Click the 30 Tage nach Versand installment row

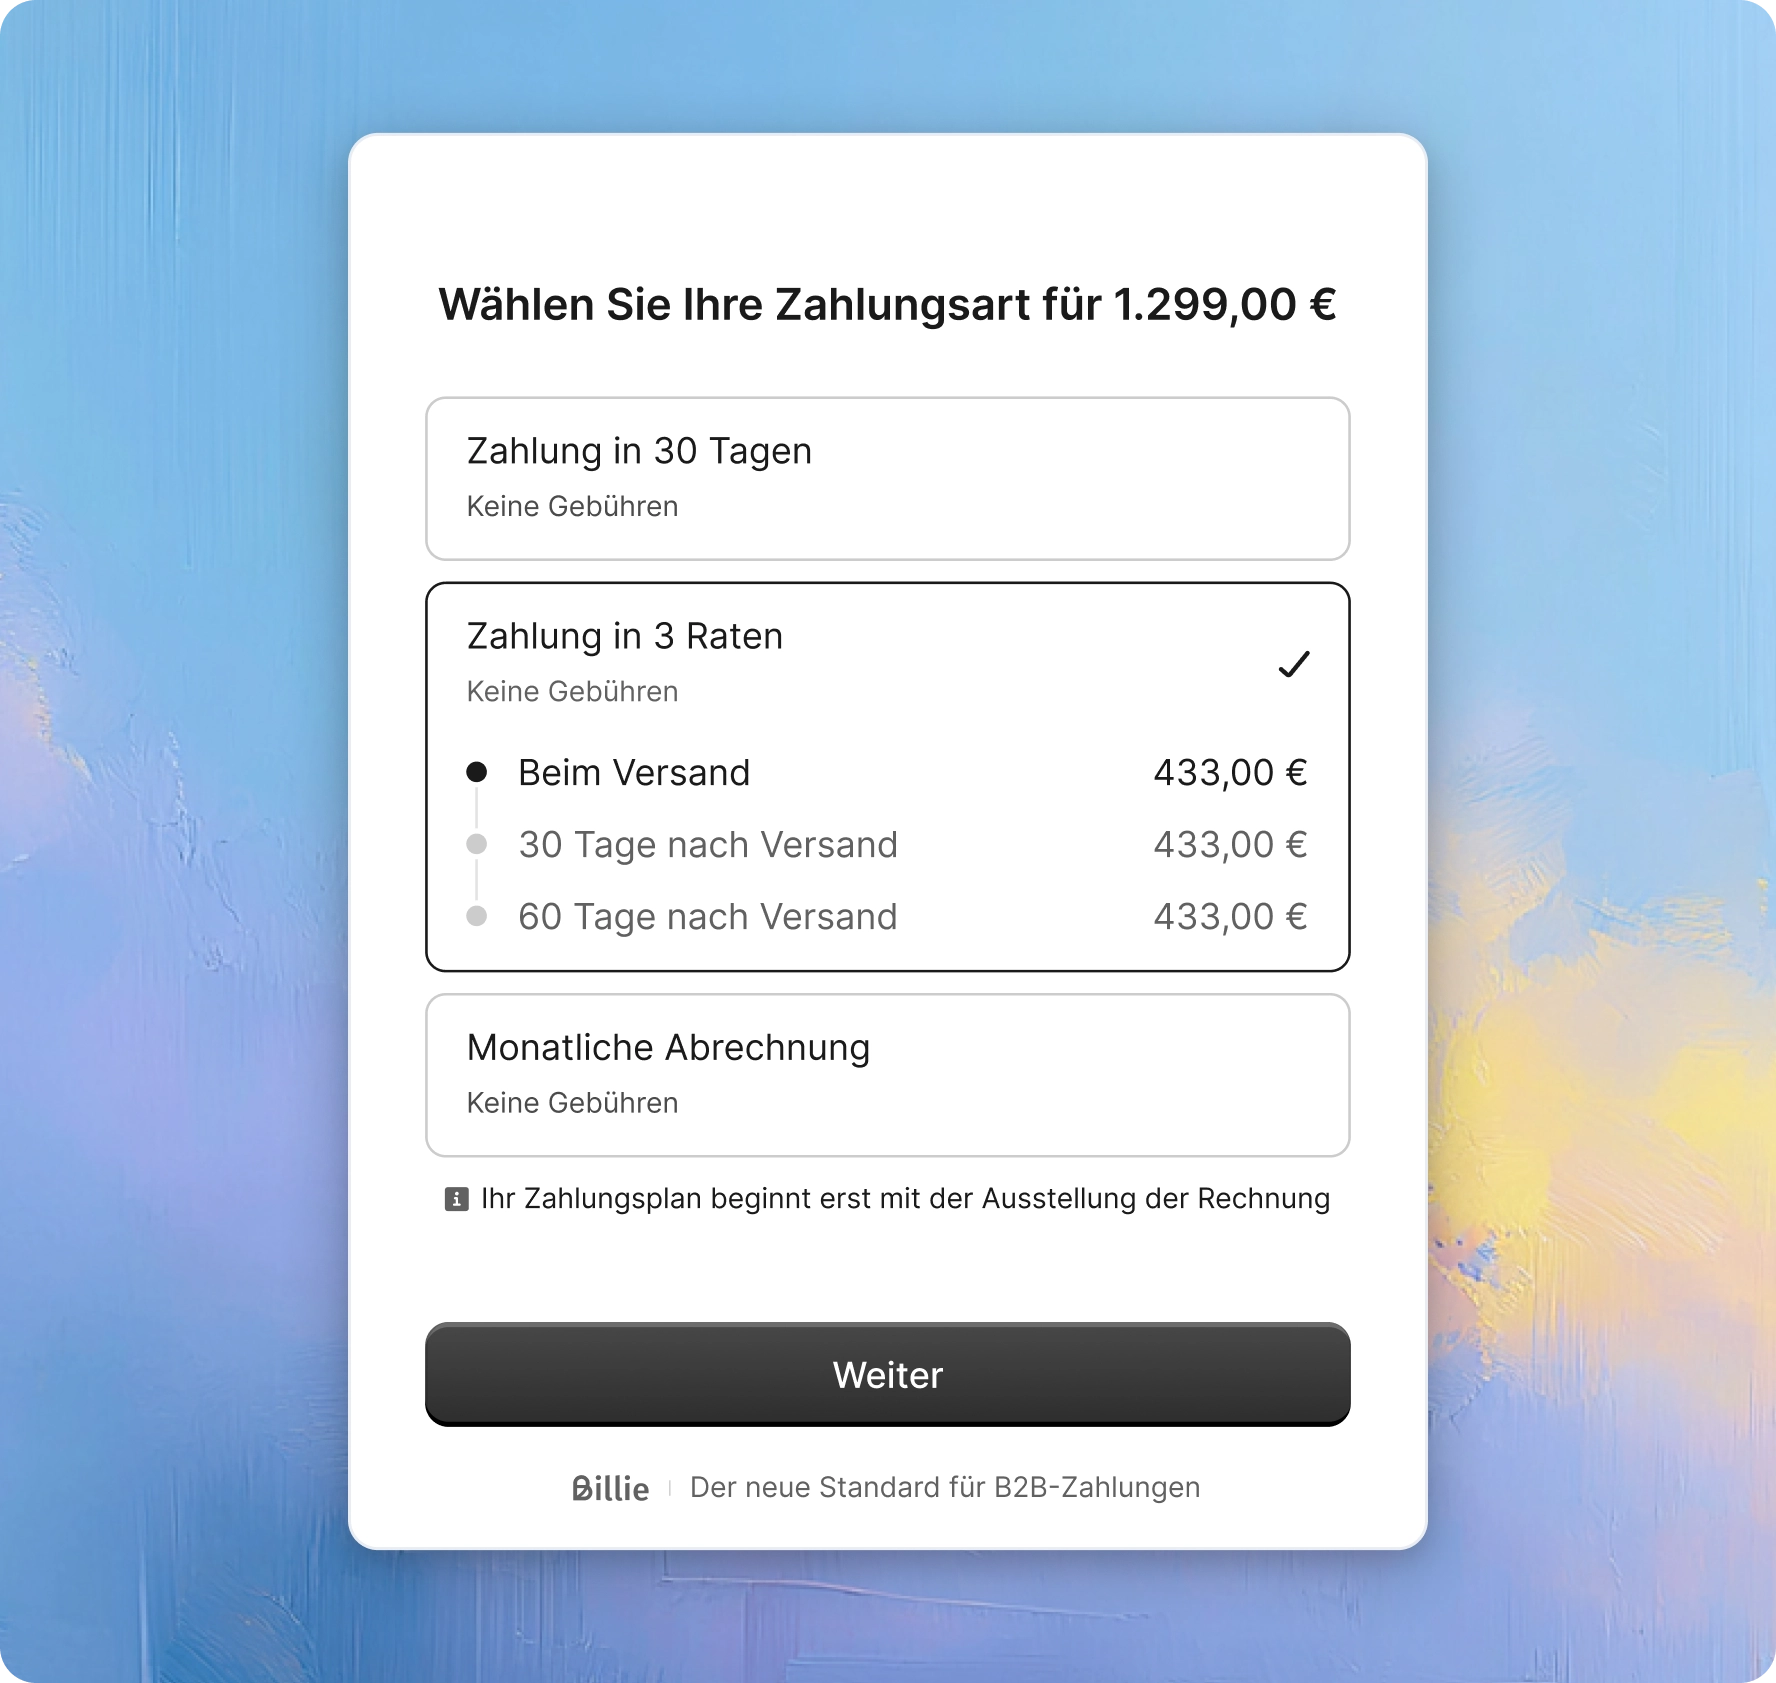coord(707,844)
